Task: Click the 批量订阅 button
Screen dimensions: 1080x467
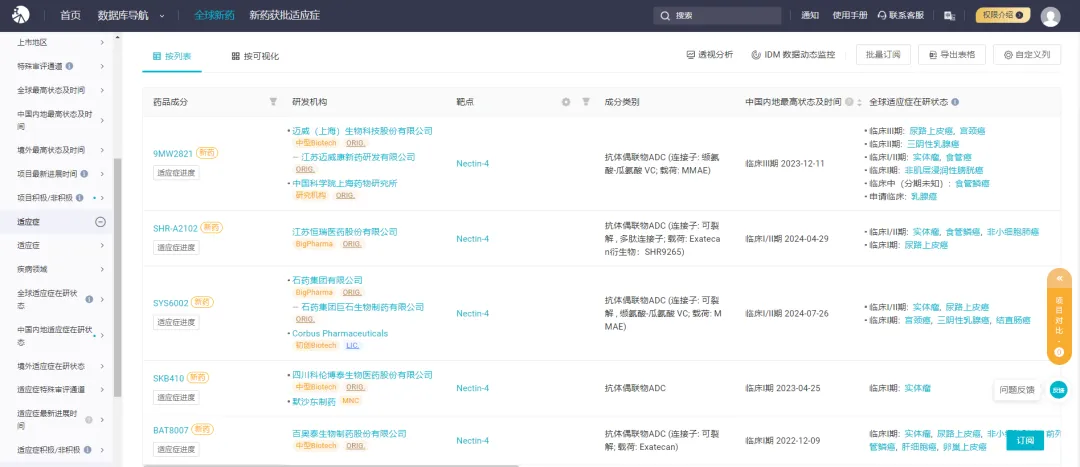Action: (883, 55)
